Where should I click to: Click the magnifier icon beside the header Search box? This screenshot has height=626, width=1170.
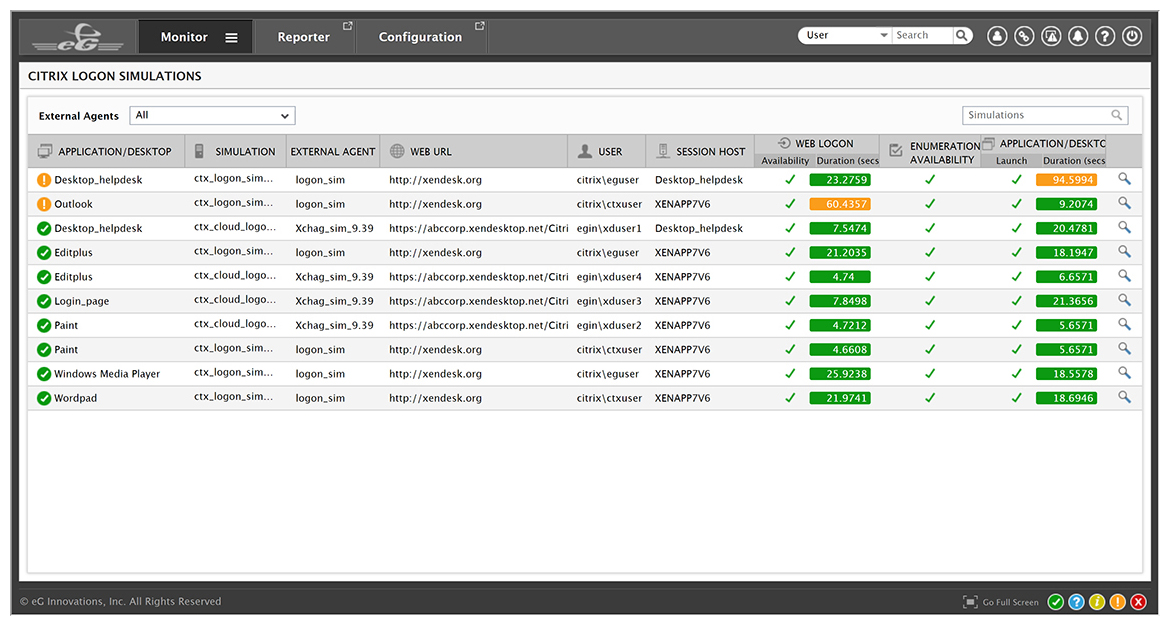(x=962, y=35)
